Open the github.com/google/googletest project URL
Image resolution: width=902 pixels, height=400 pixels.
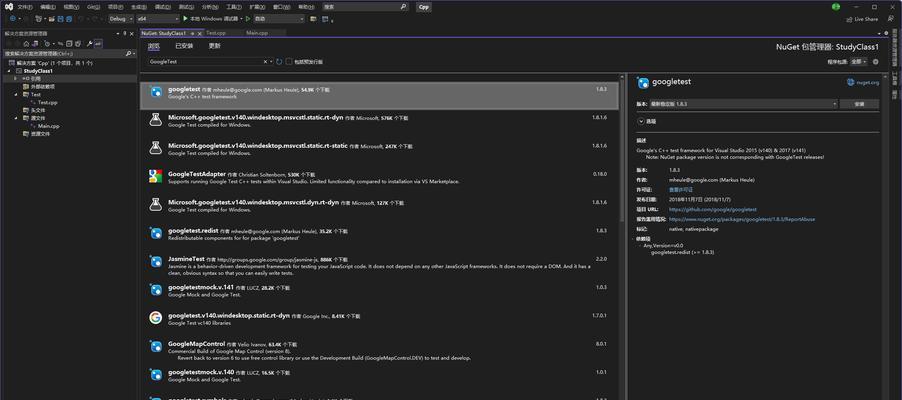tap(713, 209)
